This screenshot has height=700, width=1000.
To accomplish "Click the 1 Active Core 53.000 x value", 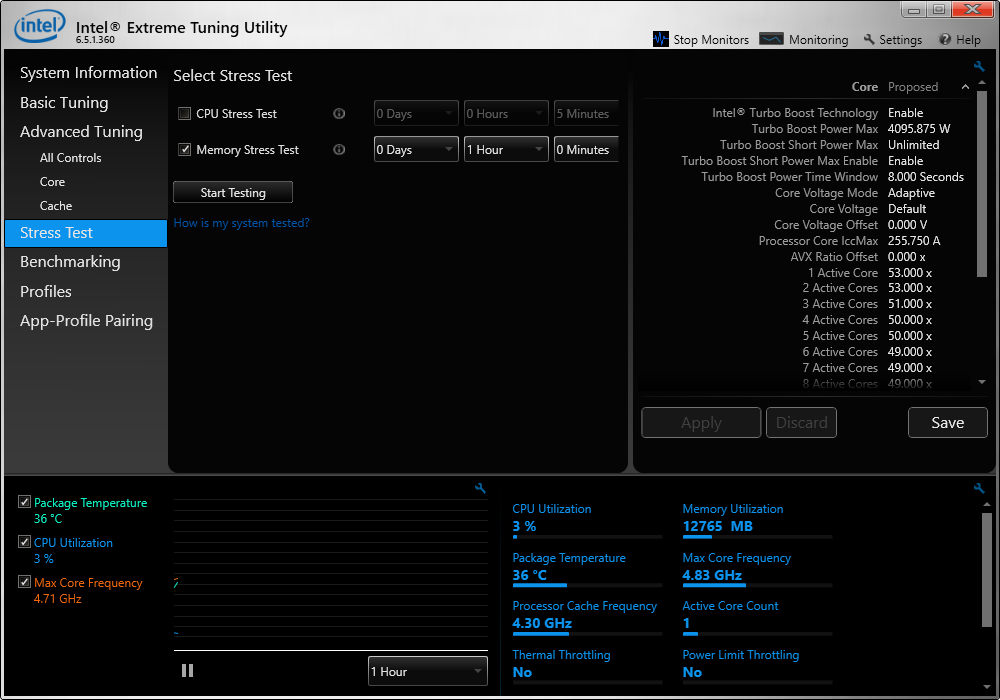I will (x=909, y=272).
